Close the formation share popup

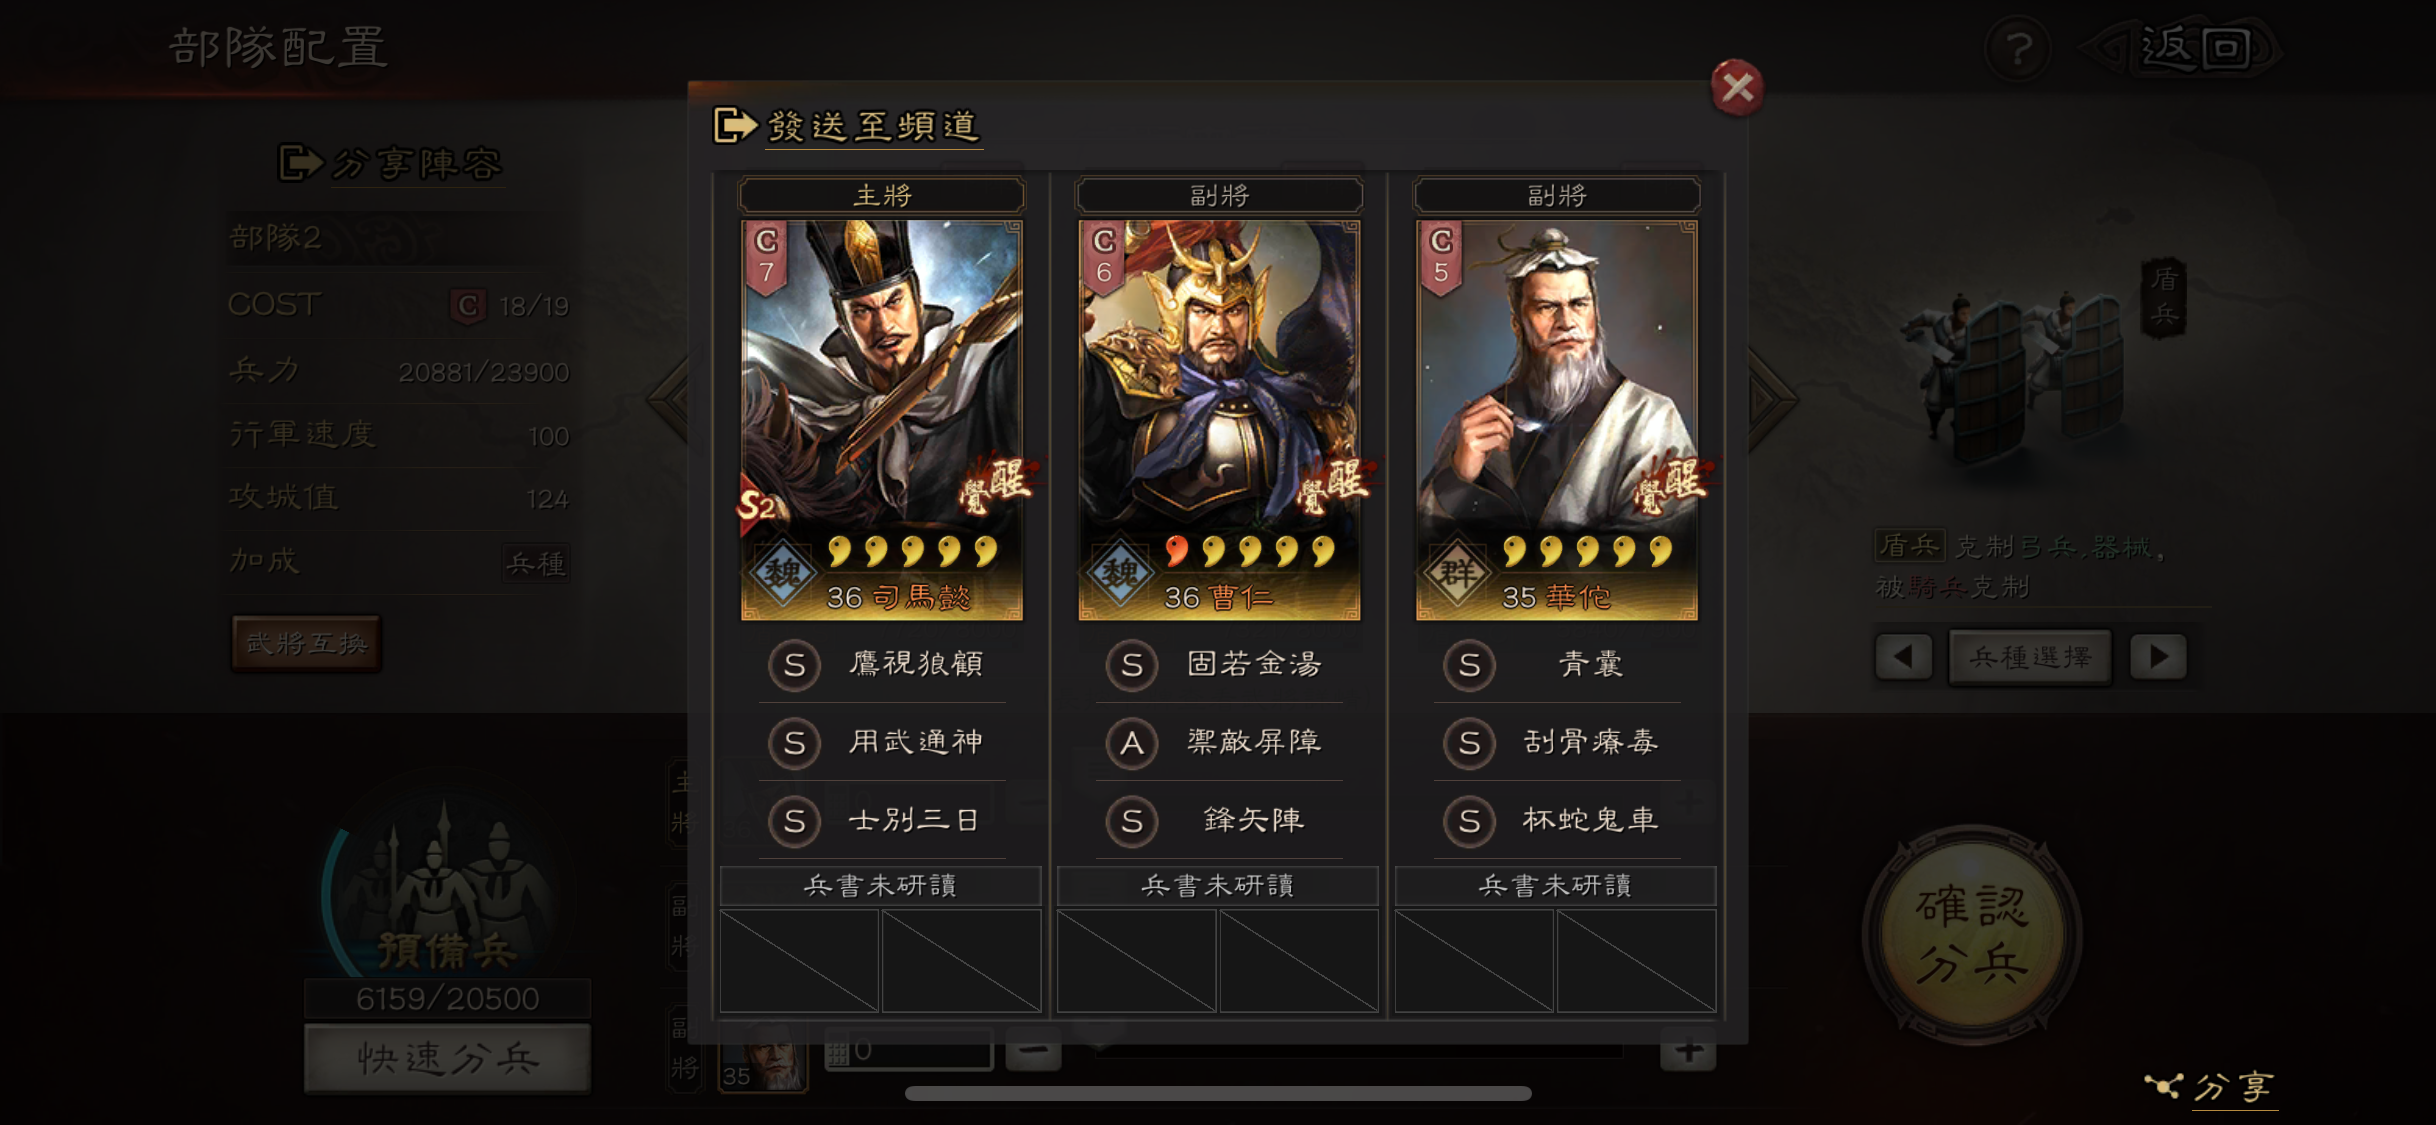(x=1737, y=88)
